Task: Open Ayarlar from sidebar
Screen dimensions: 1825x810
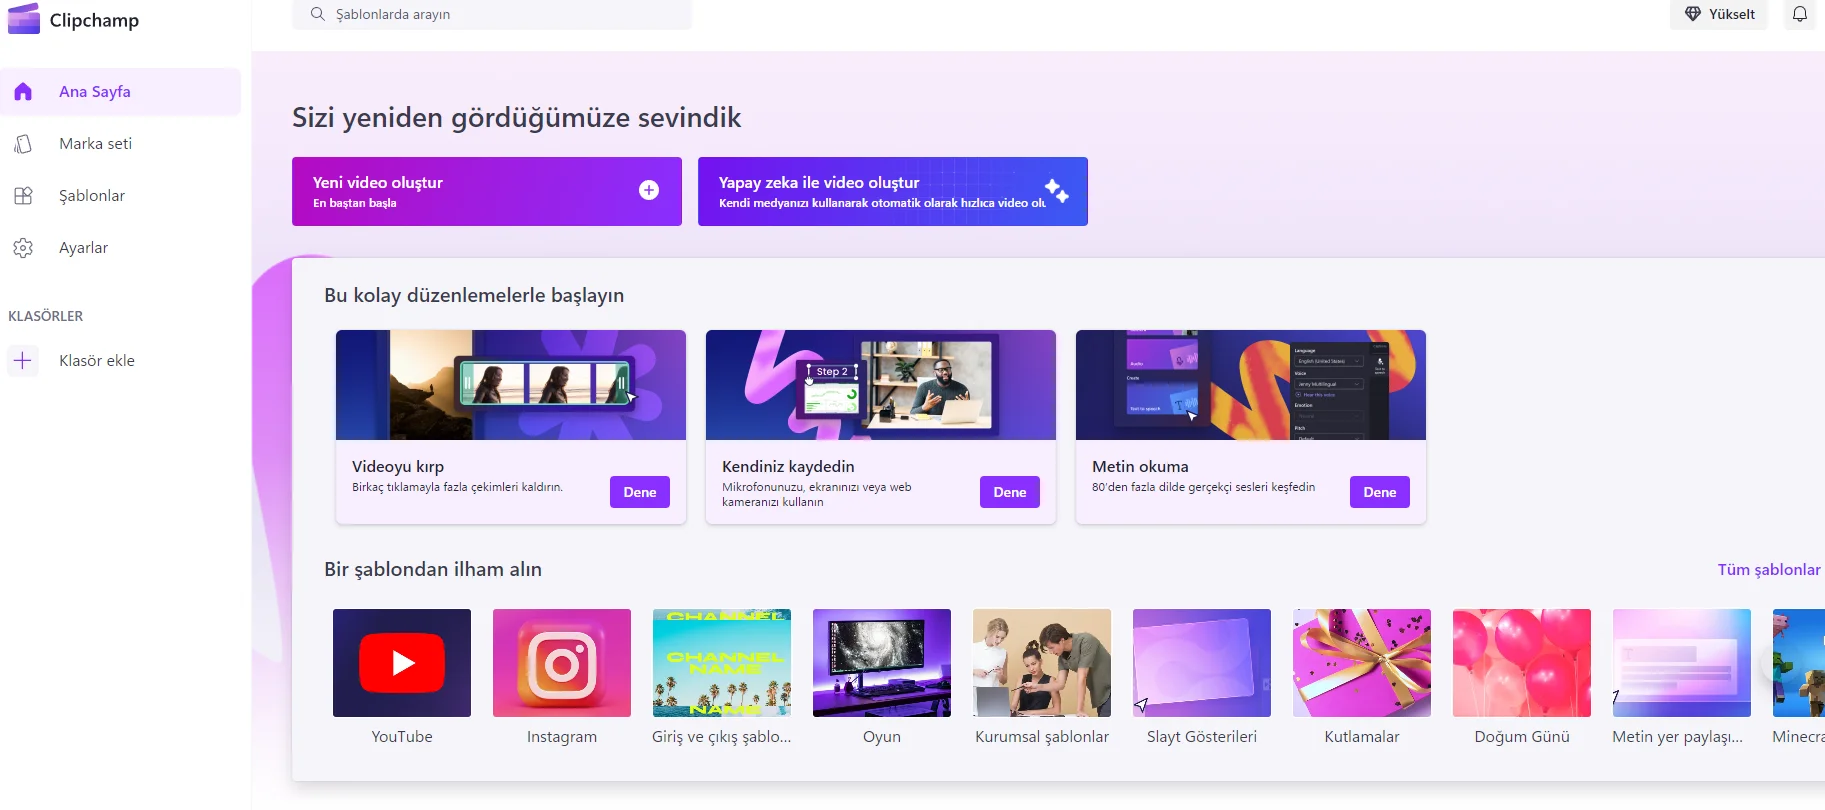Action: [x=121, y=248]
